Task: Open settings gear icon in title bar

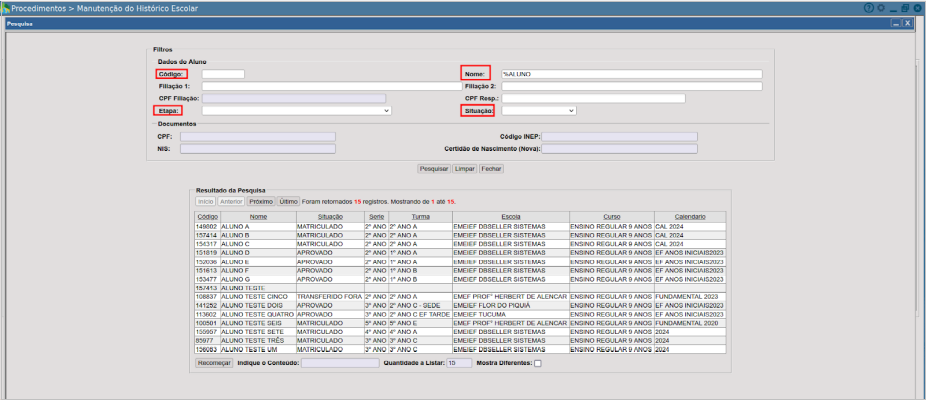Action: point(880,7)
